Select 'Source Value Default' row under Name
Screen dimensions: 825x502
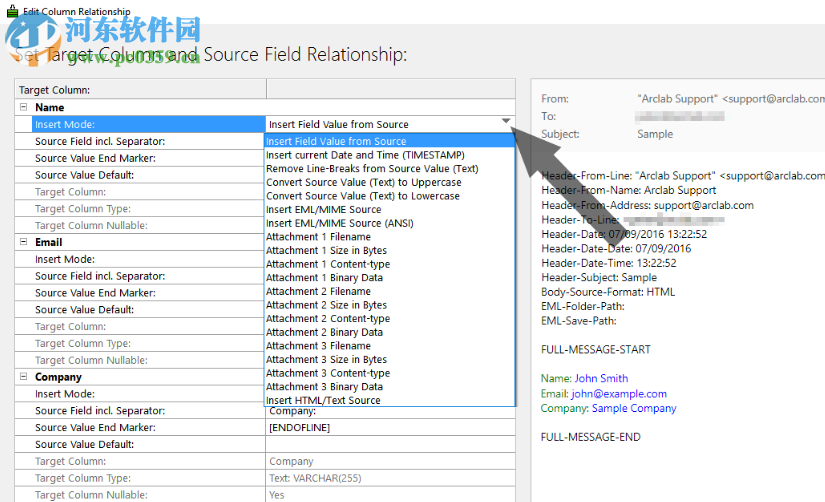149,175
